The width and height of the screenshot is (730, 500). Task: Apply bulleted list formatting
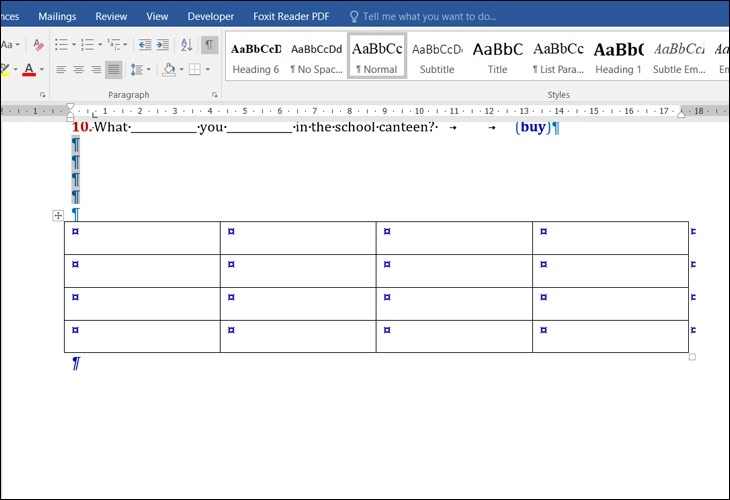pyautogui.click(x=61, y=45)
